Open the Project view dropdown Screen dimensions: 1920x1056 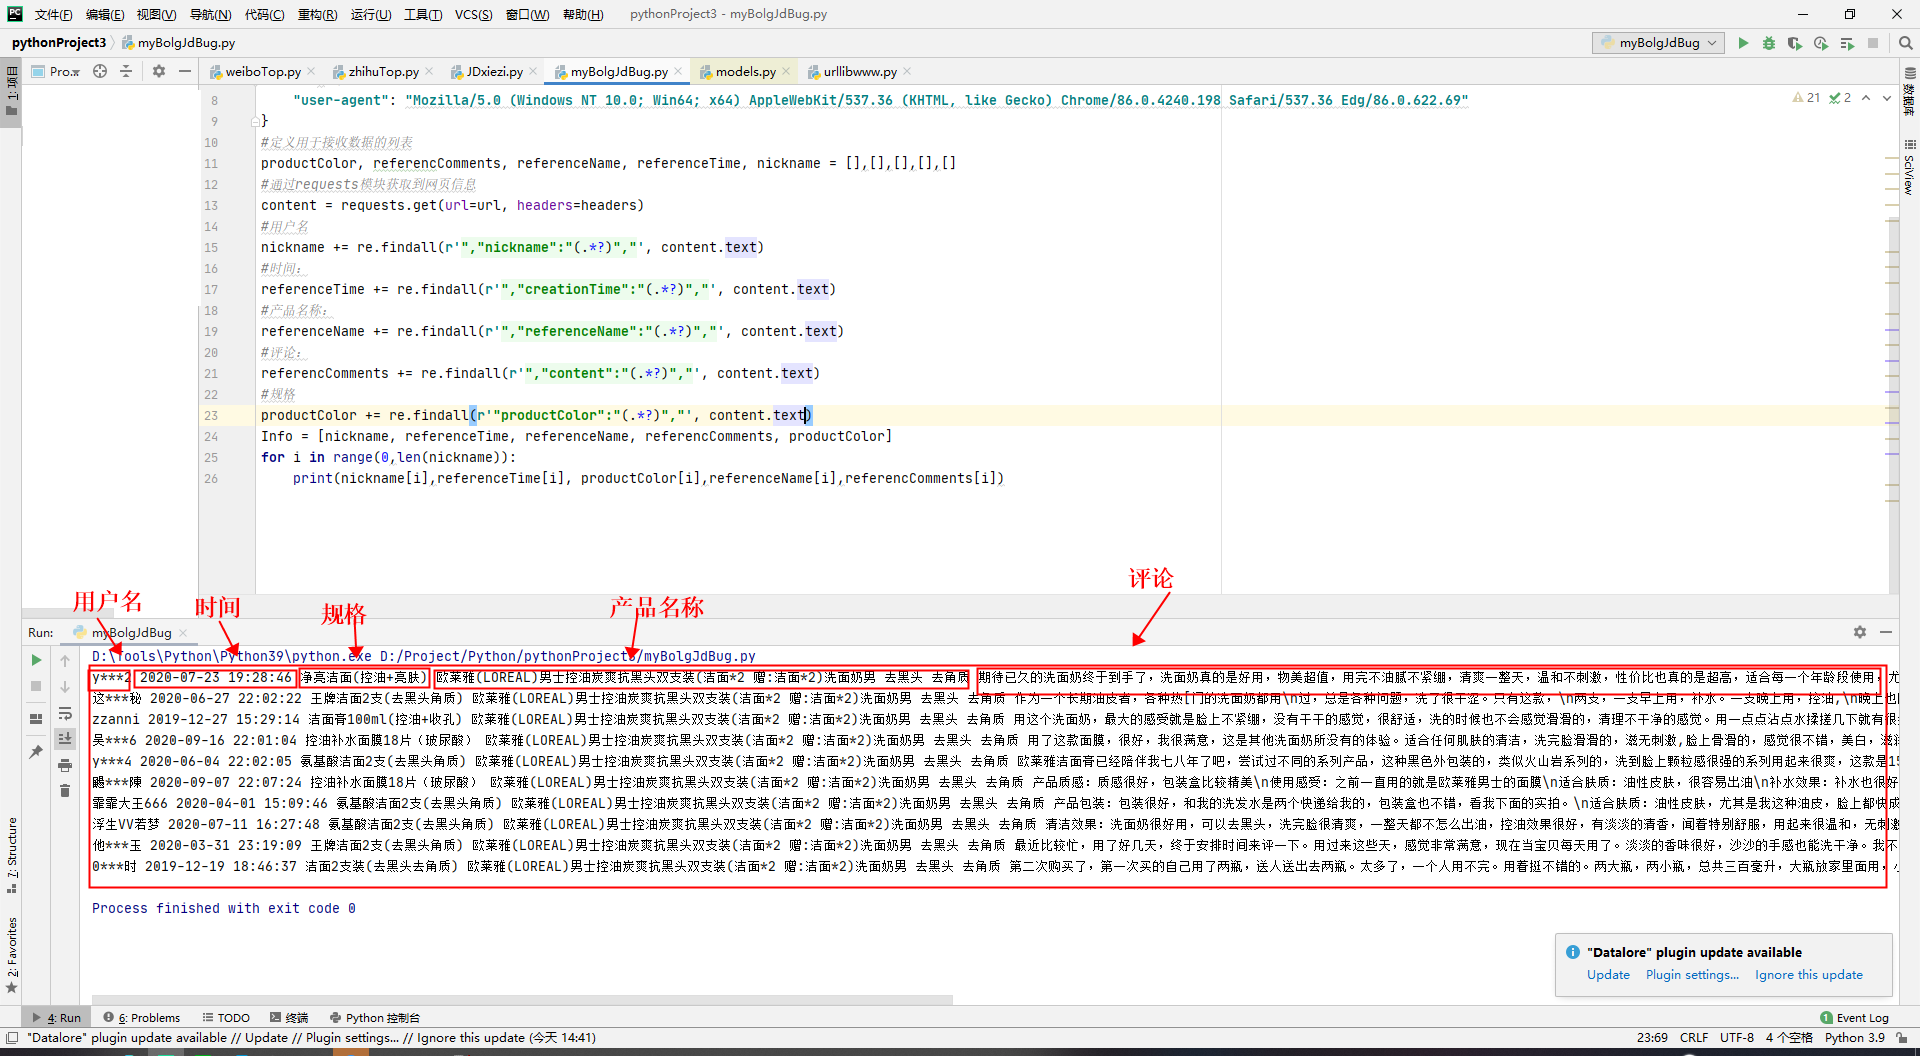pyautogui.click(x=56, y=71)
